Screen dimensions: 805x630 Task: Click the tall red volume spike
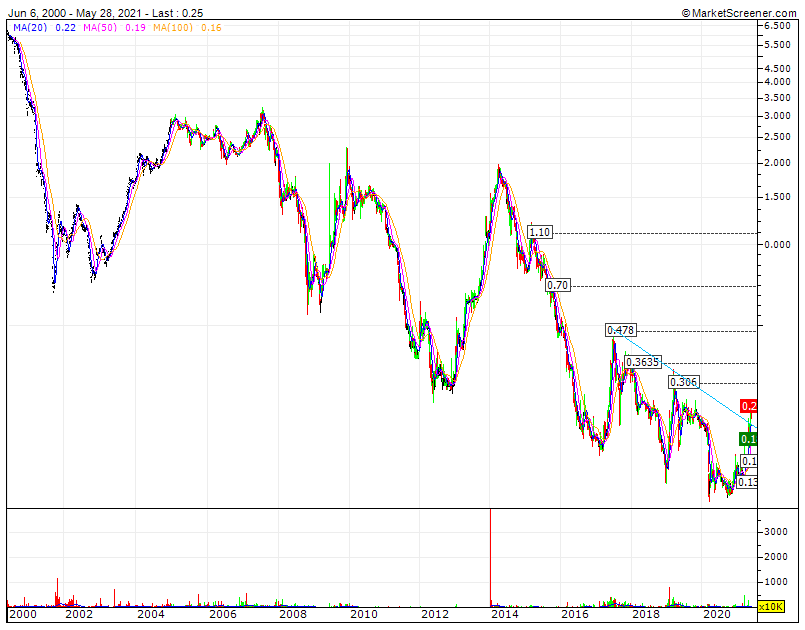pos(491,558)
